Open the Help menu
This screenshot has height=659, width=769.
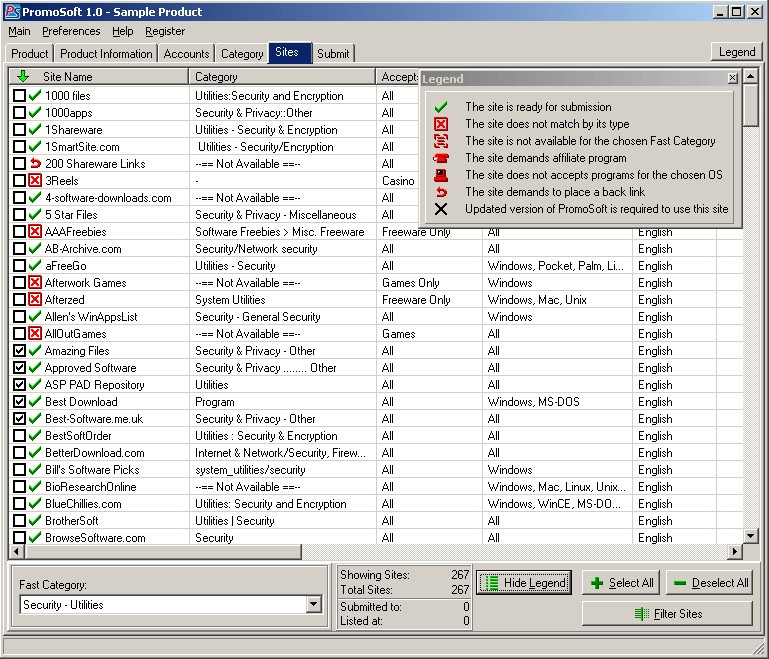click(123, 31)
